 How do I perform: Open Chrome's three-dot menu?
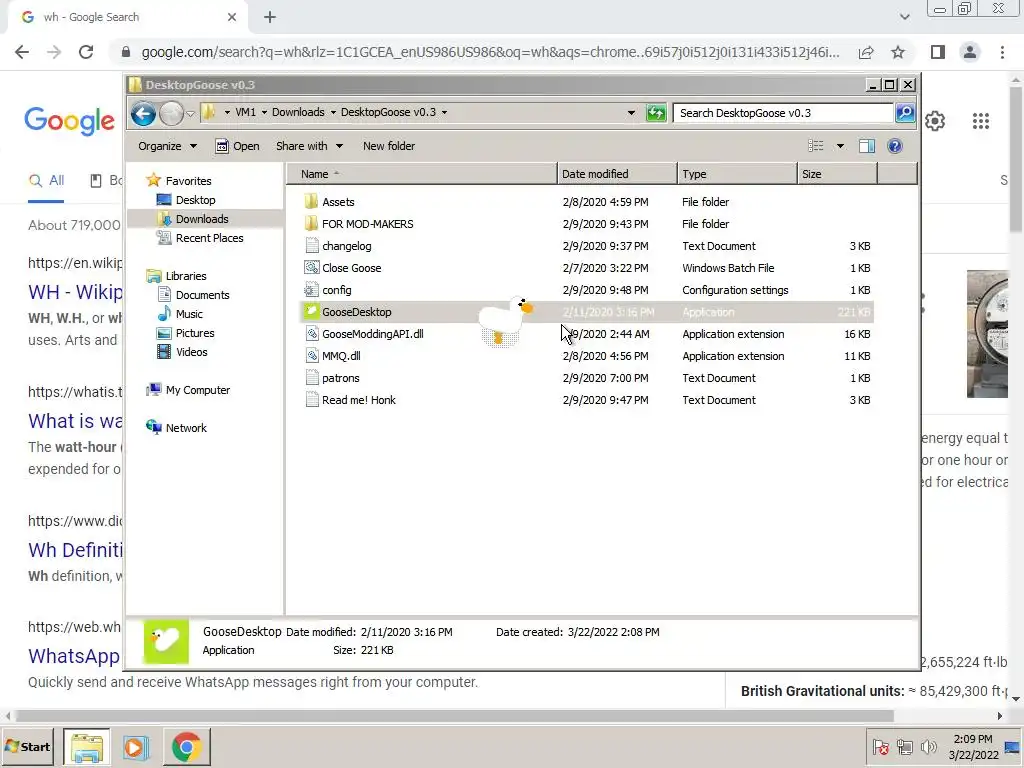coord(1002,52)
